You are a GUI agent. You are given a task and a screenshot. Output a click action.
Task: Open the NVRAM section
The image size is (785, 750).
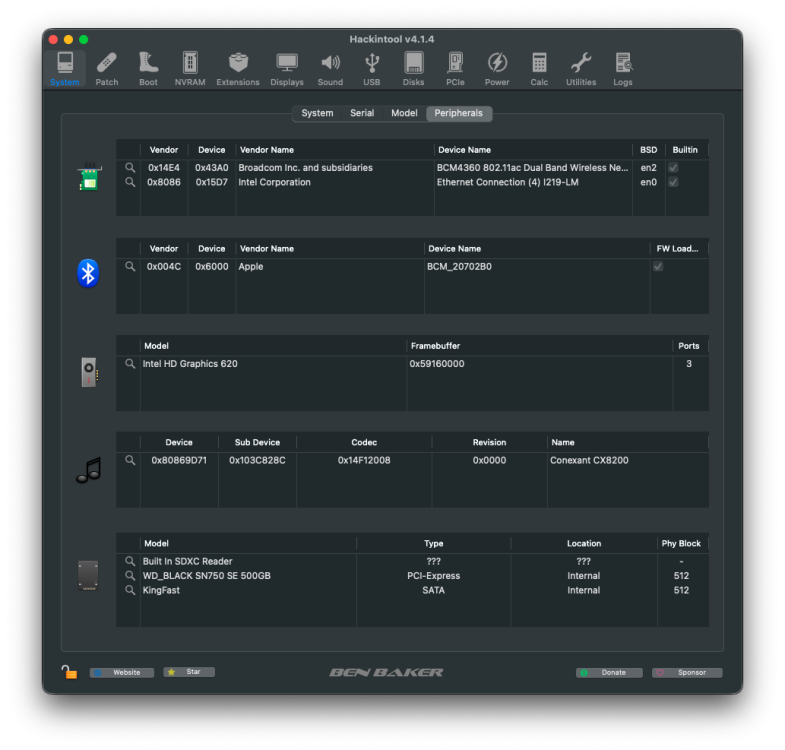point(190,69)
